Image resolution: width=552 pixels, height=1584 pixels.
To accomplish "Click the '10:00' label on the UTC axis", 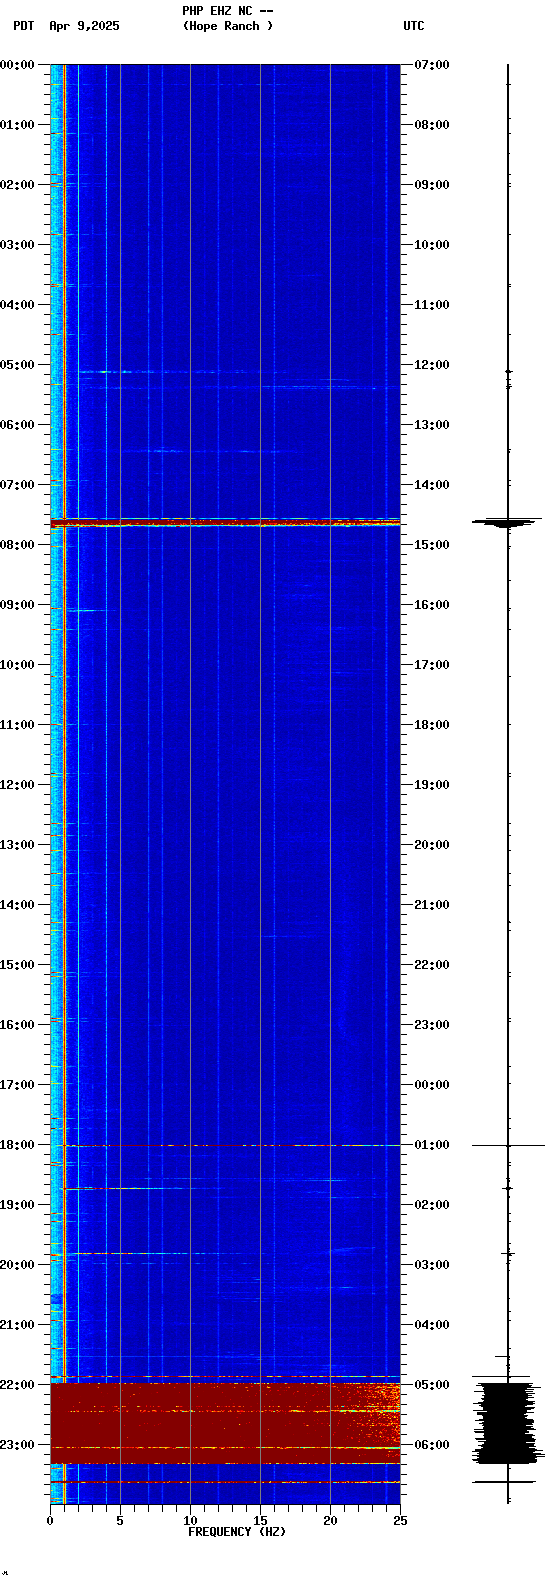I will (x=432, y=245).
